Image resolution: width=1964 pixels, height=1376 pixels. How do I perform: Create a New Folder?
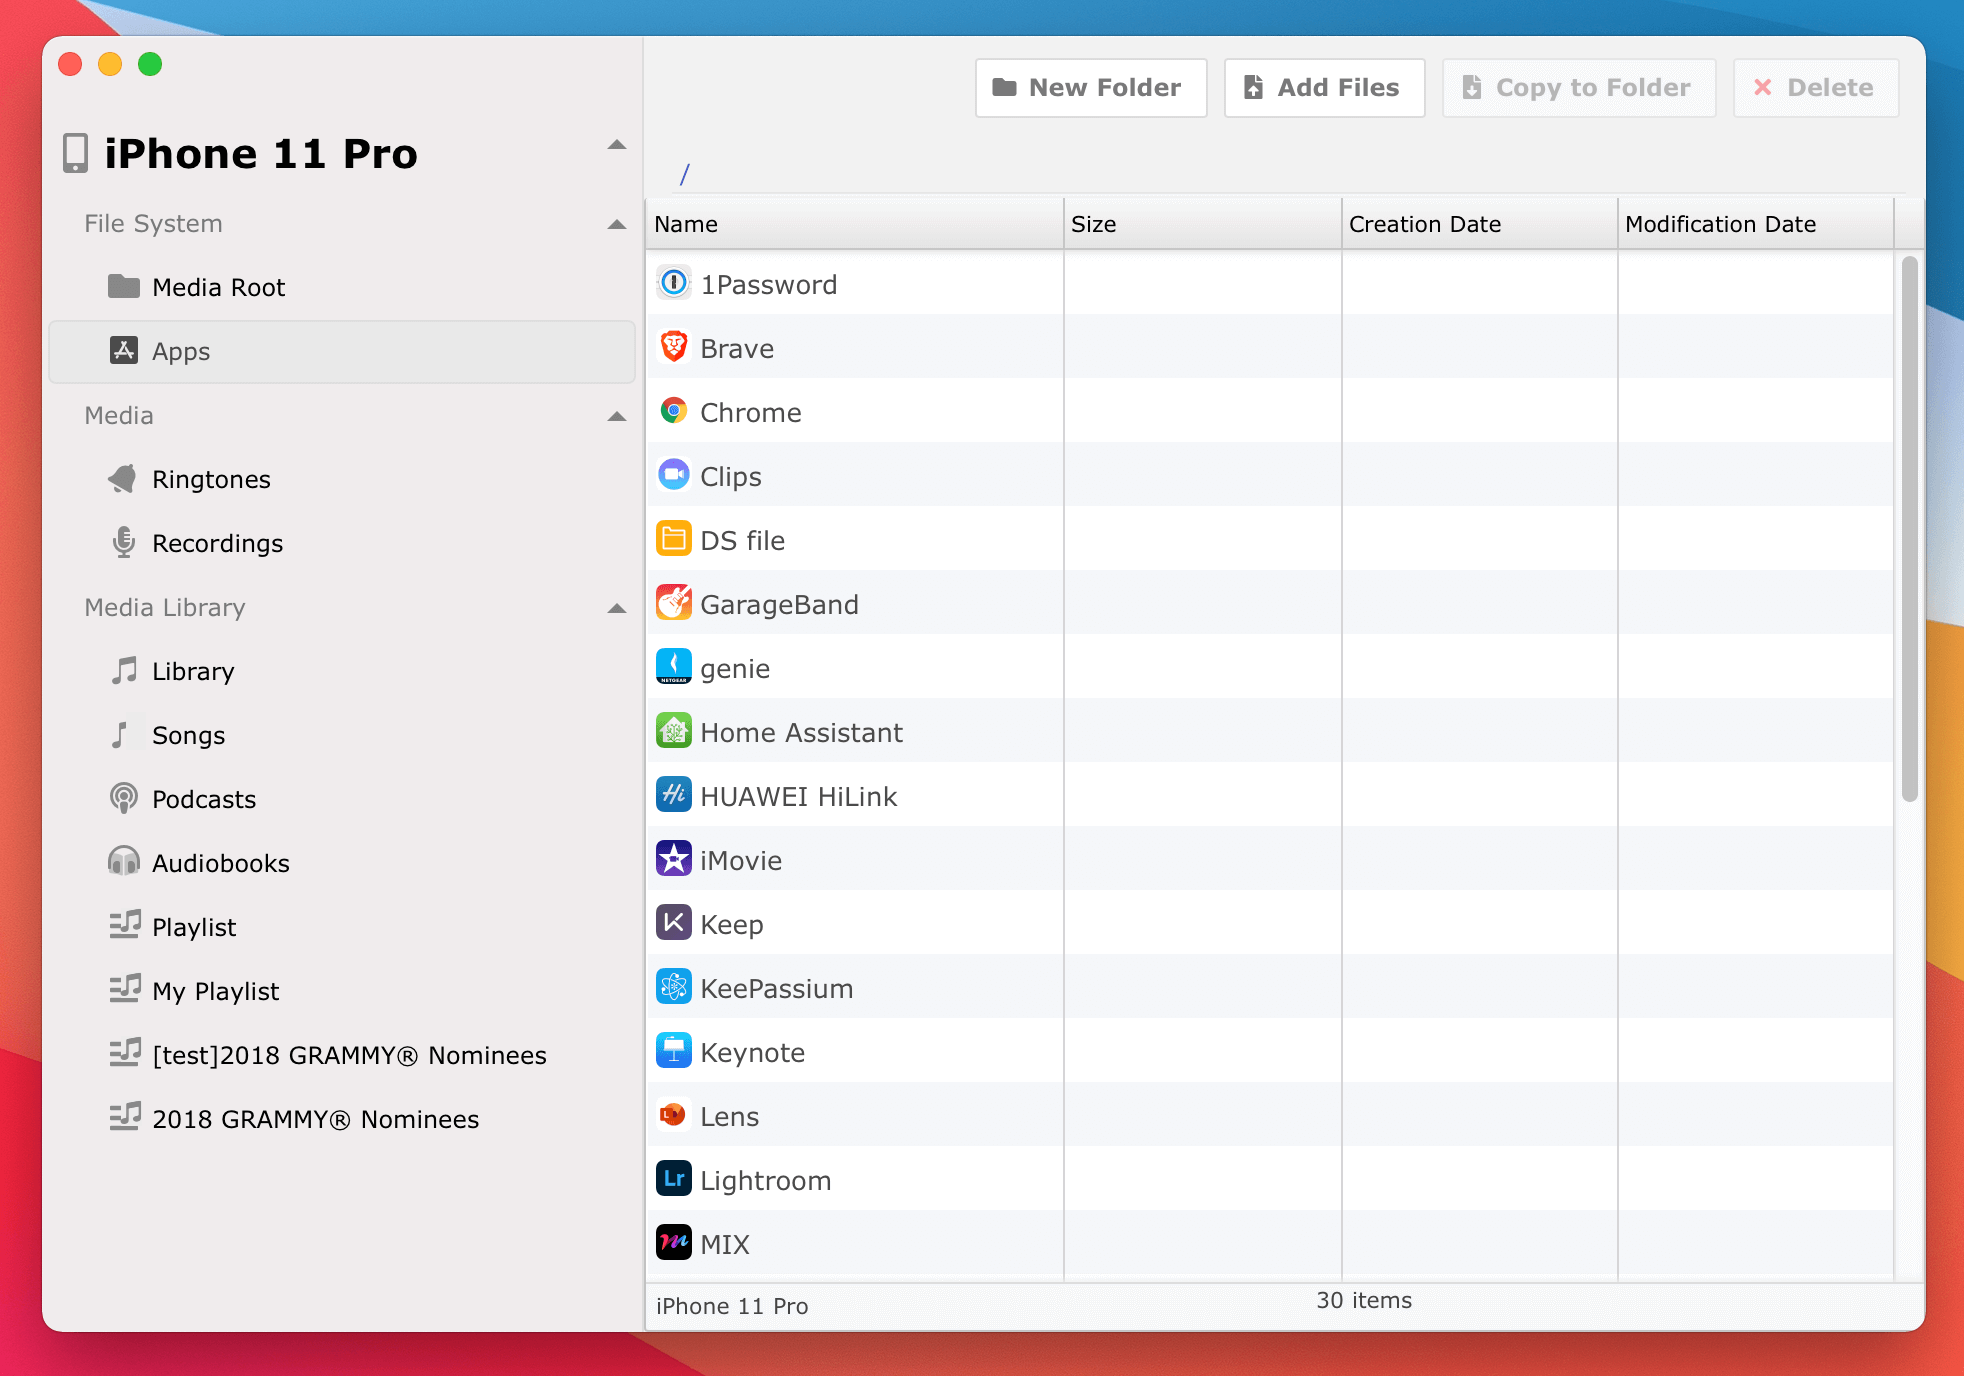coord(1091,88)
